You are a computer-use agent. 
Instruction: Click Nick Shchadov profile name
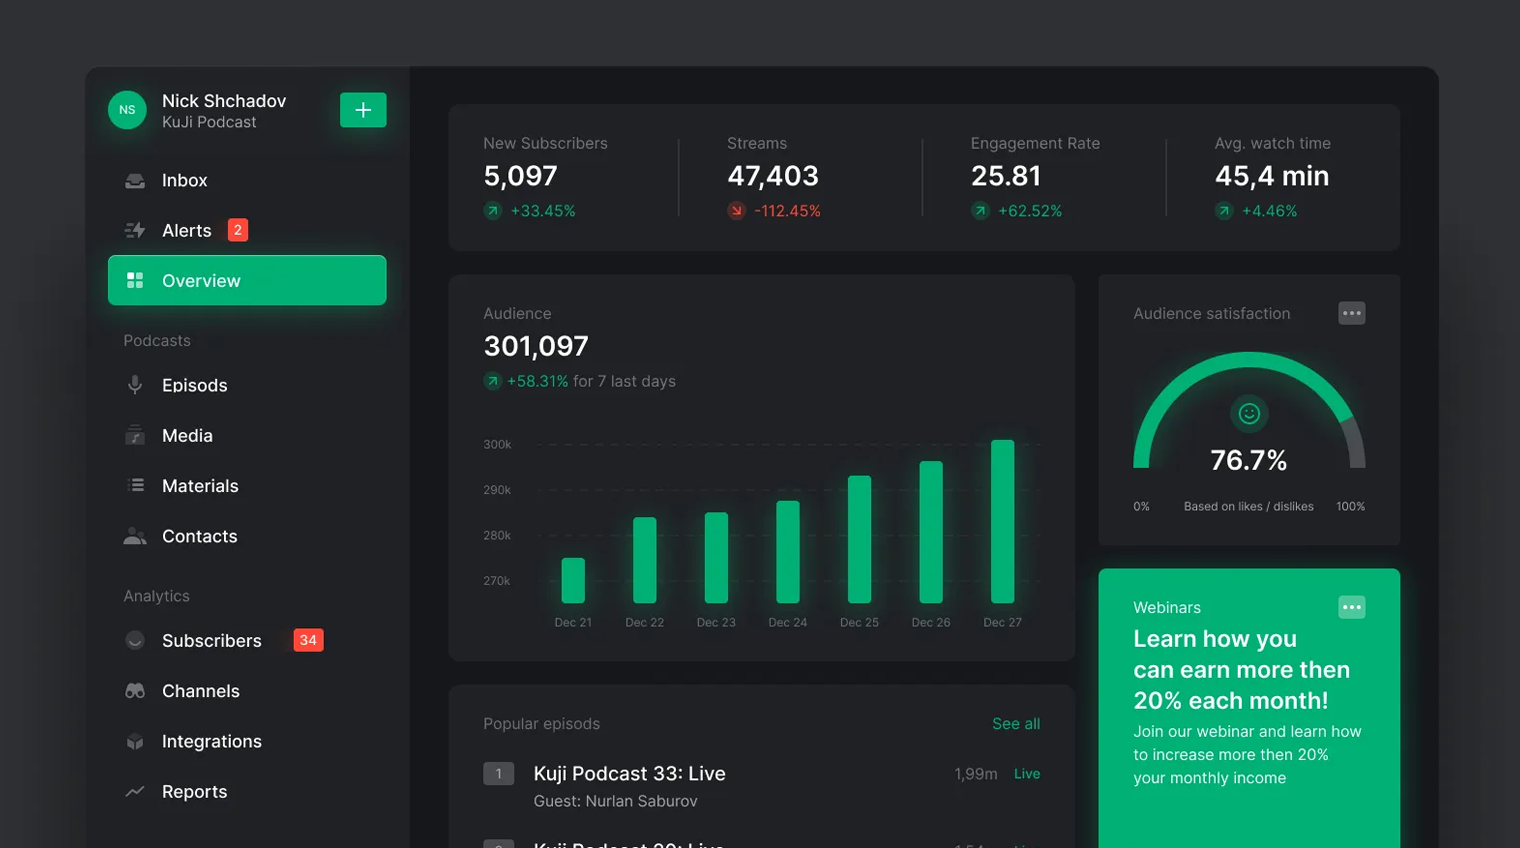coord(224,101)
